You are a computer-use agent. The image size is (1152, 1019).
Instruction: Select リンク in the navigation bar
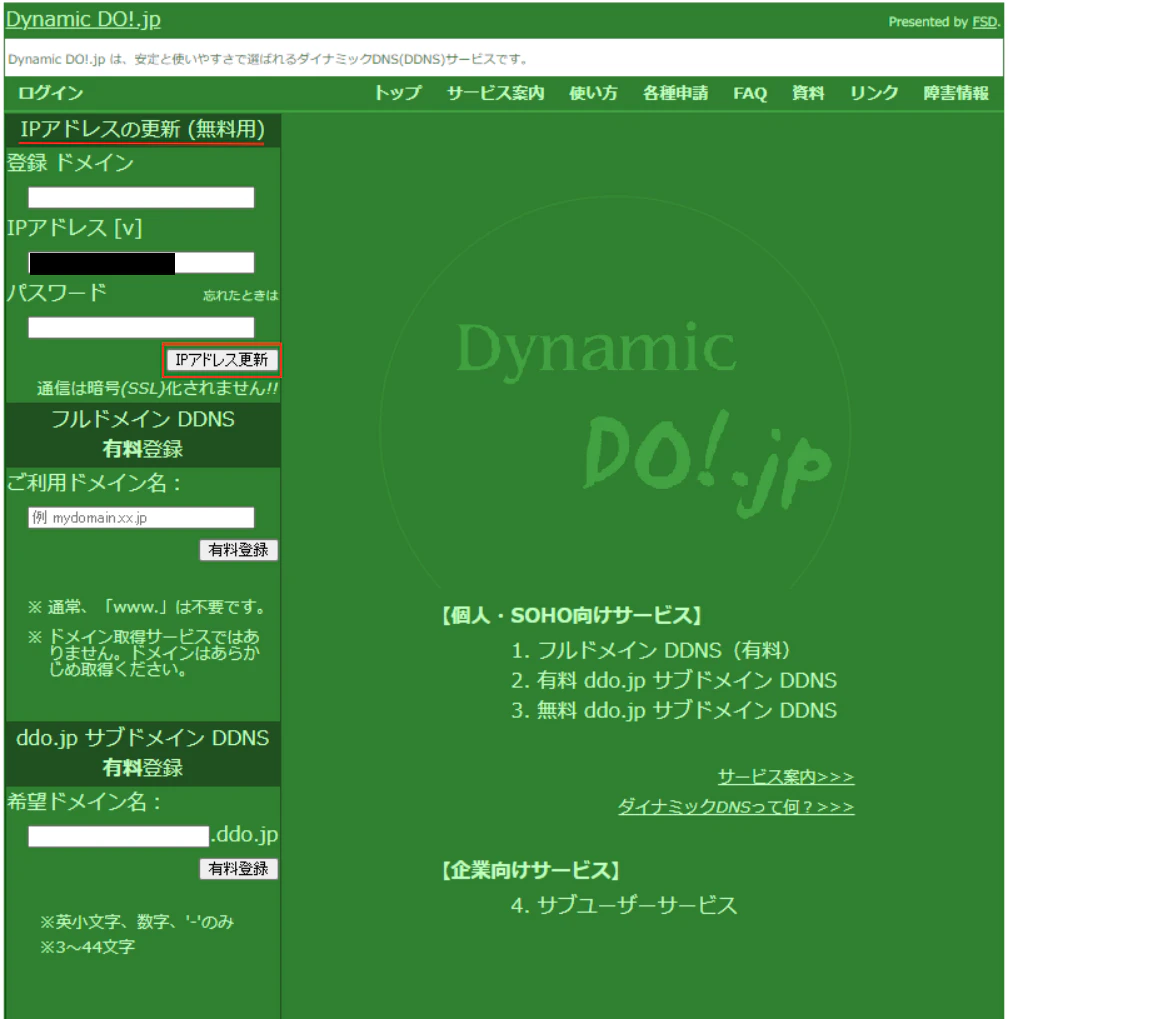[x=874, y=93]
